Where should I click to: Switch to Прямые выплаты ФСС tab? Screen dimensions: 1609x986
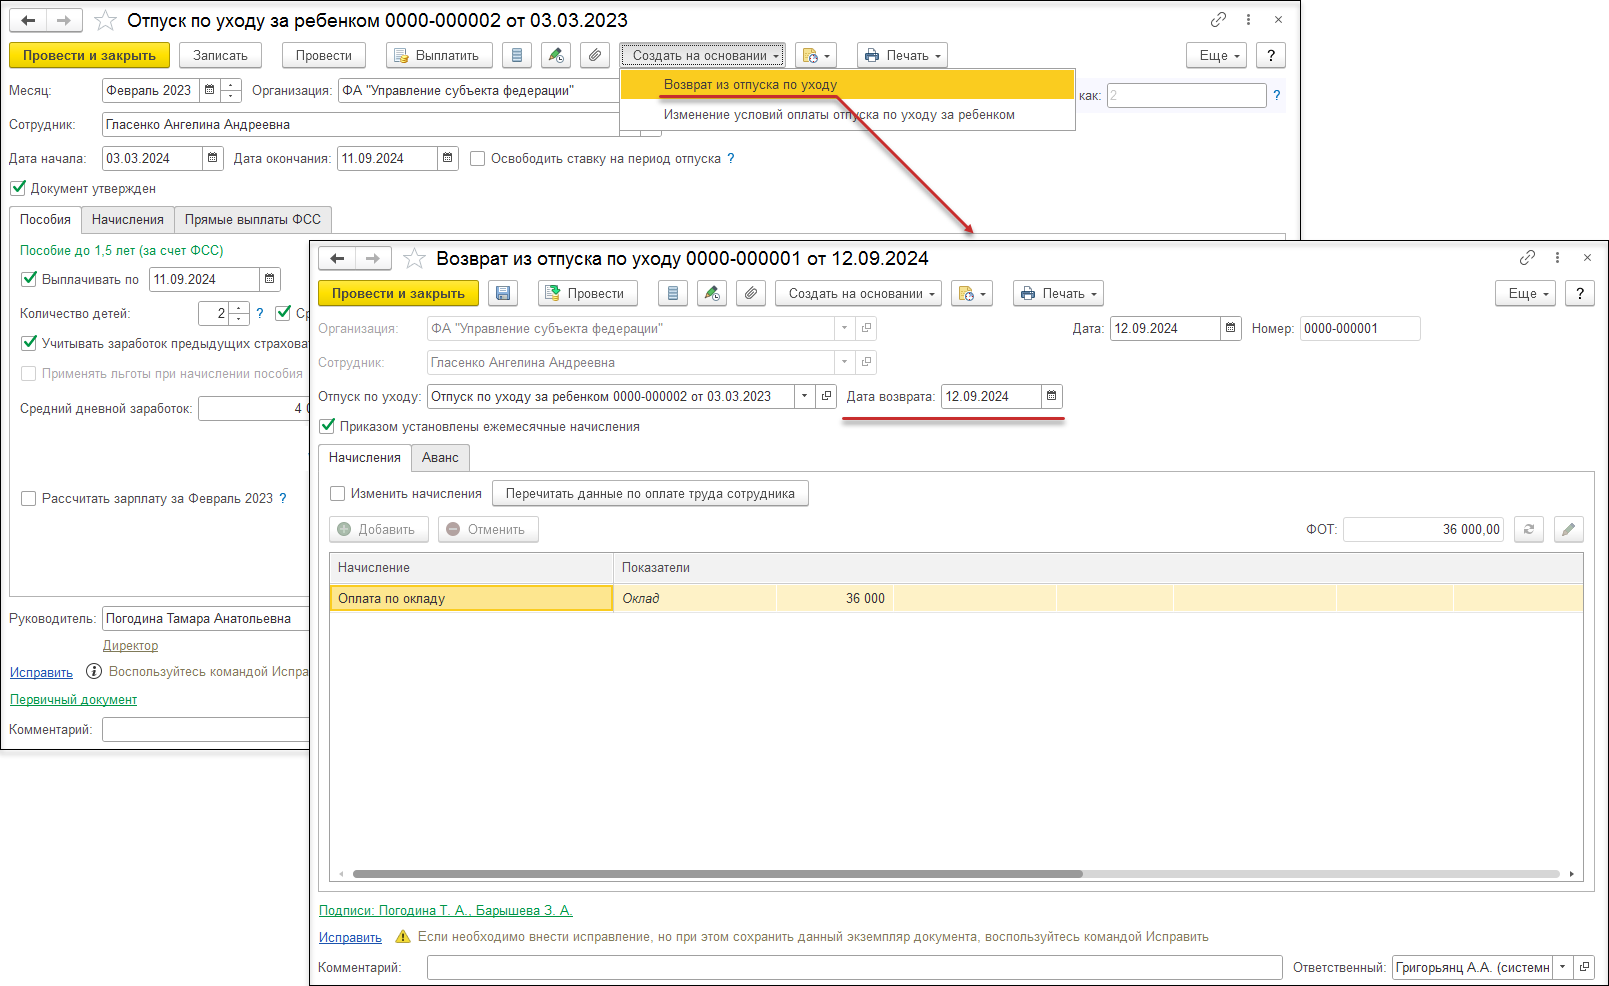click(x=253, y=220)
